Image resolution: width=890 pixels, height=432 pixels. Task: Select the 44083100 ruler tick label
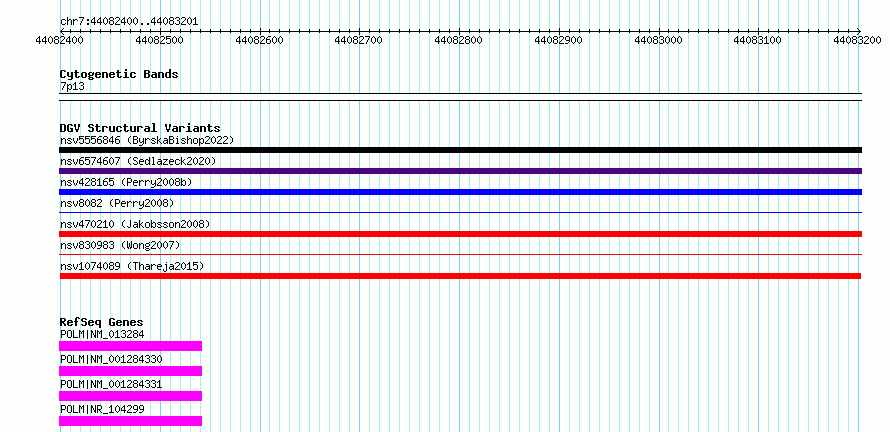(x=758, y=40)
